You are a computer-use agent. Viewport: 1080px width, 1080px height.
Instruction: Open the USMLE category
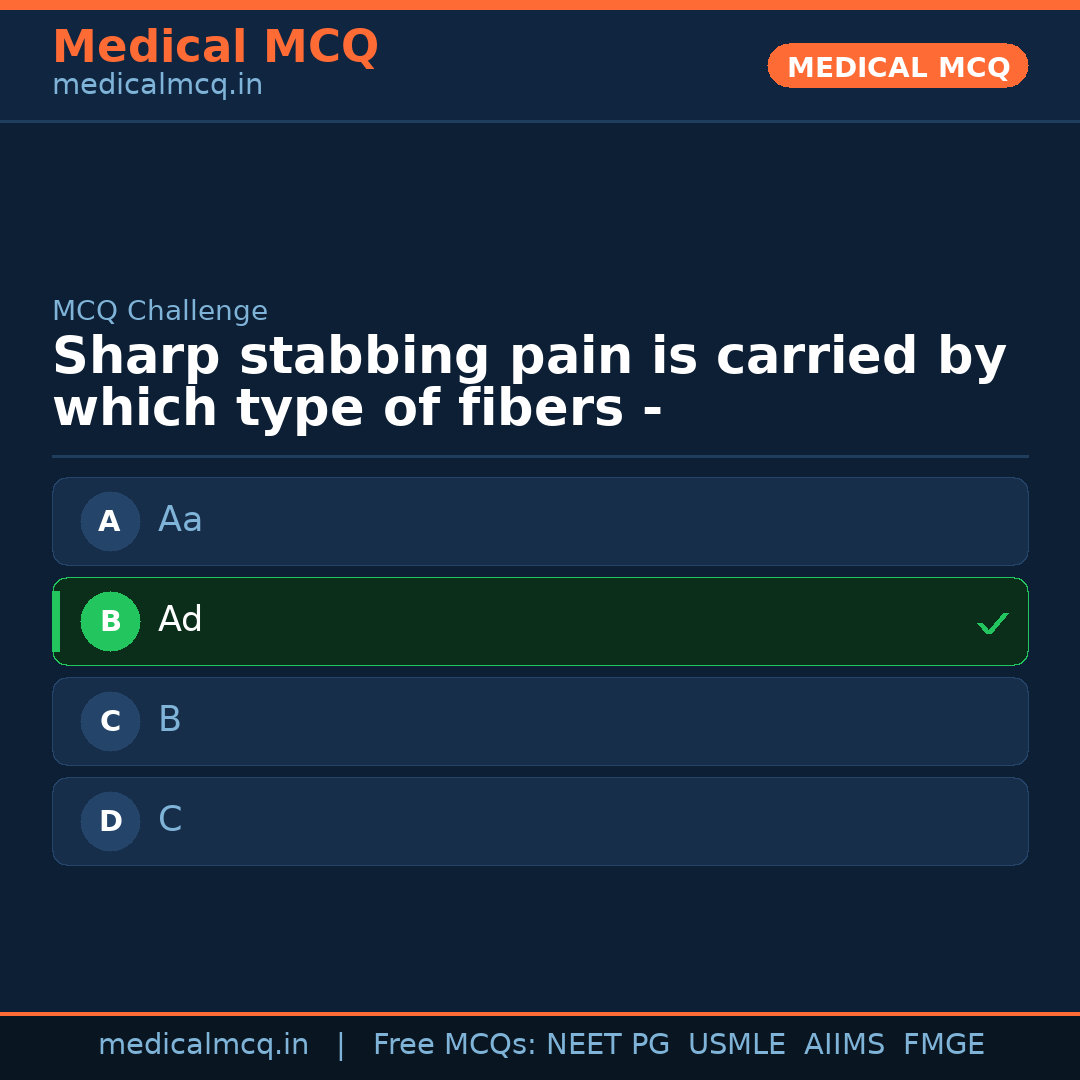pos(737,1044)
